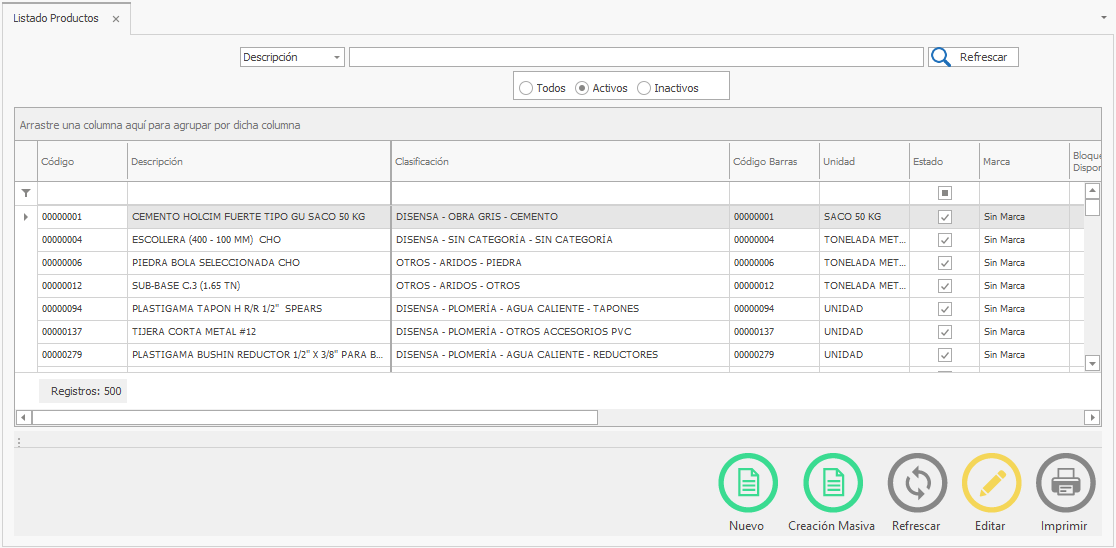The height and width of the screenshot is (548, 1116).
Task: Click SACO 50 KG unit cell
Action: click(864, 216)
